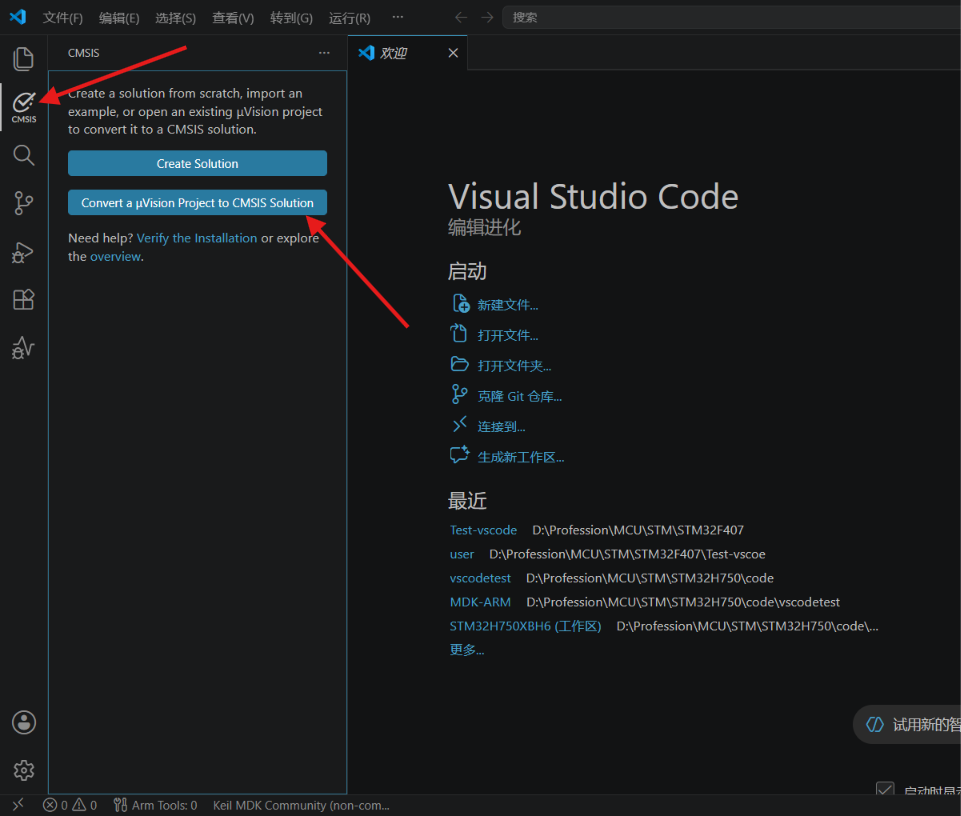The width and height of the screenshot is (961, 816).
Task: Click 新建文件... link
Action: click(507, 305)
